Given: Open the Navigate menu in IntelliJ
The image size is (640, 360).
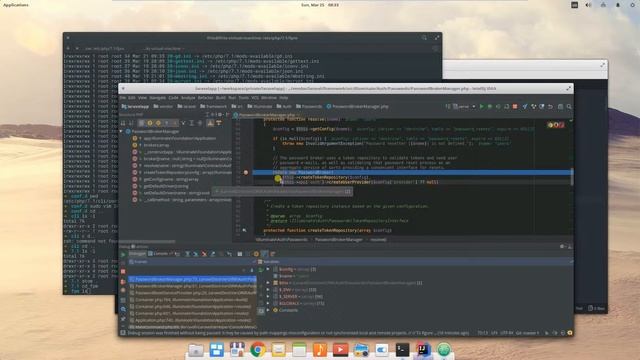Looking at the screenshot, I should click(158, 98).
